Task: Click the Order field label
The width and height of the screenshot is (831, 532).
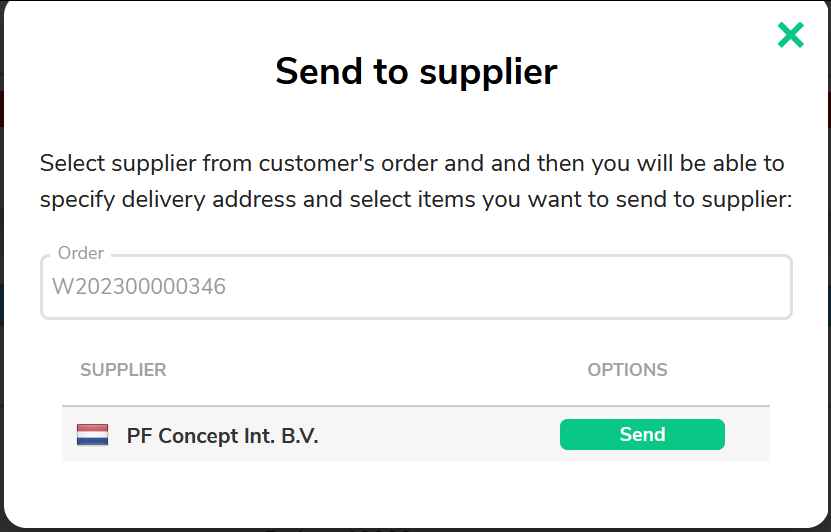Action: click(x=81, y=253)
